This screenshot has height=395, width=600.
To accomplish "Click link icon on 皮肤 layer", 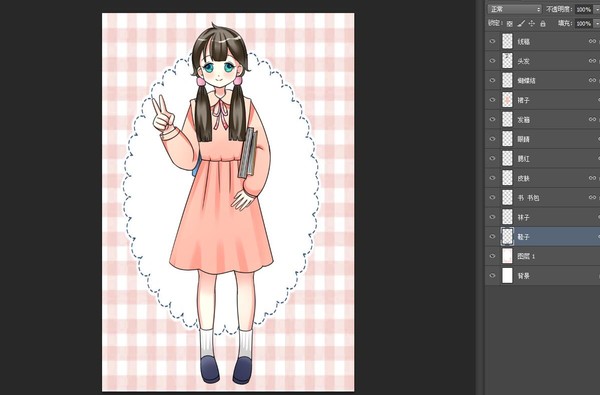I will [x=592, y=178].
